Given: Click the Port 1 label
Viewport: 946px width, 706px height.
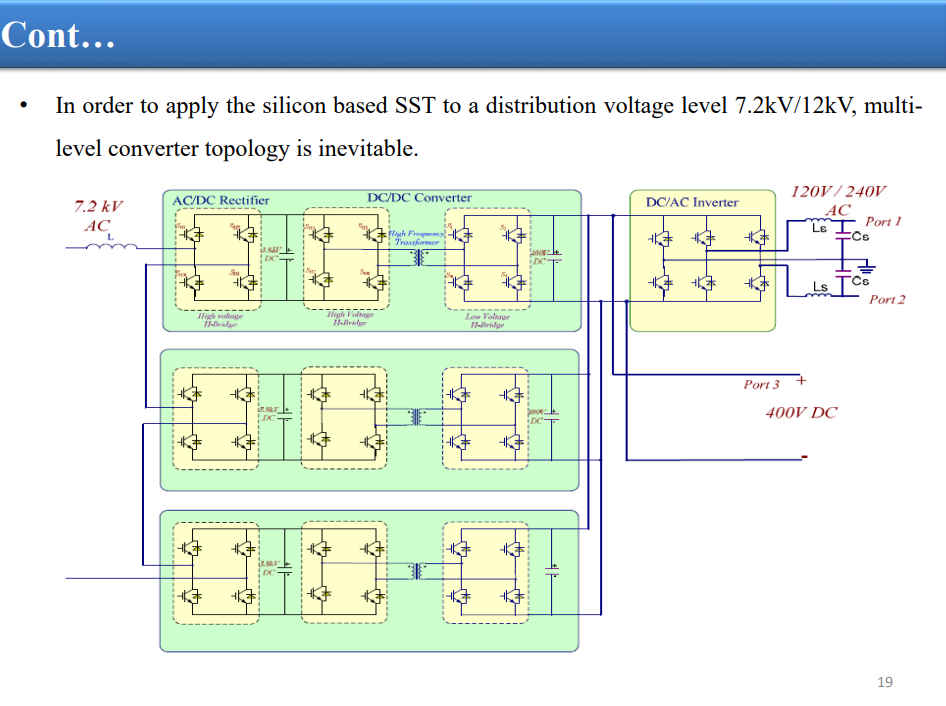Looking at the screenshot, I should coord(883,221).
